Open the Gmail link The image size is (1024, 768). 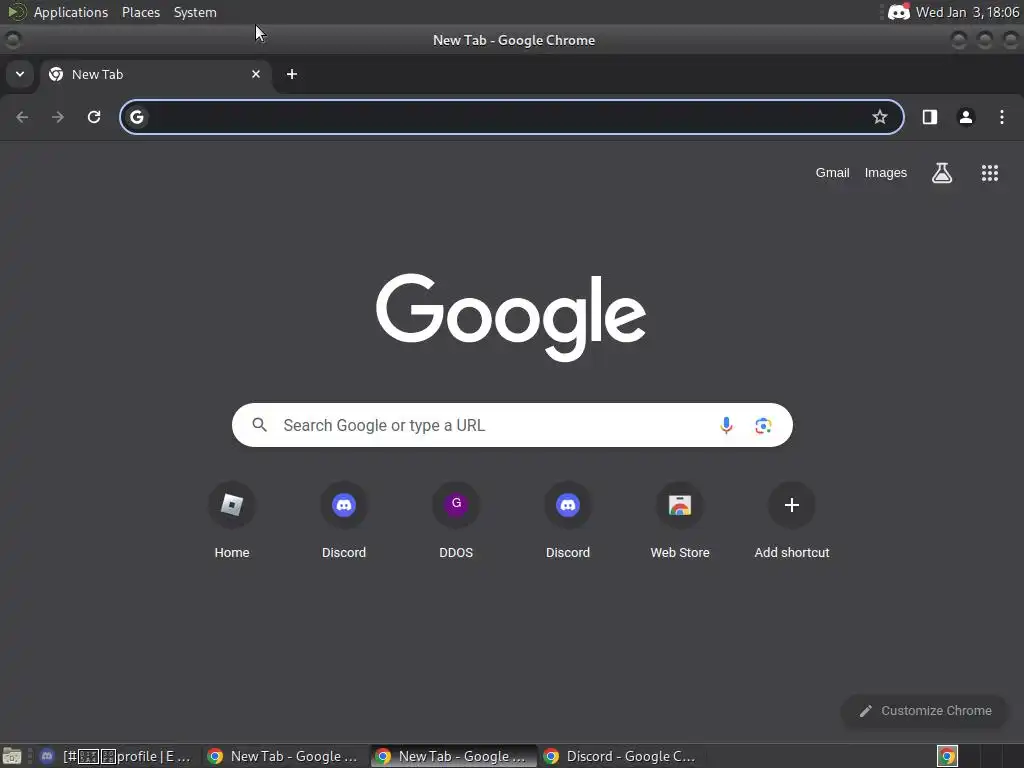coord(833,172)
